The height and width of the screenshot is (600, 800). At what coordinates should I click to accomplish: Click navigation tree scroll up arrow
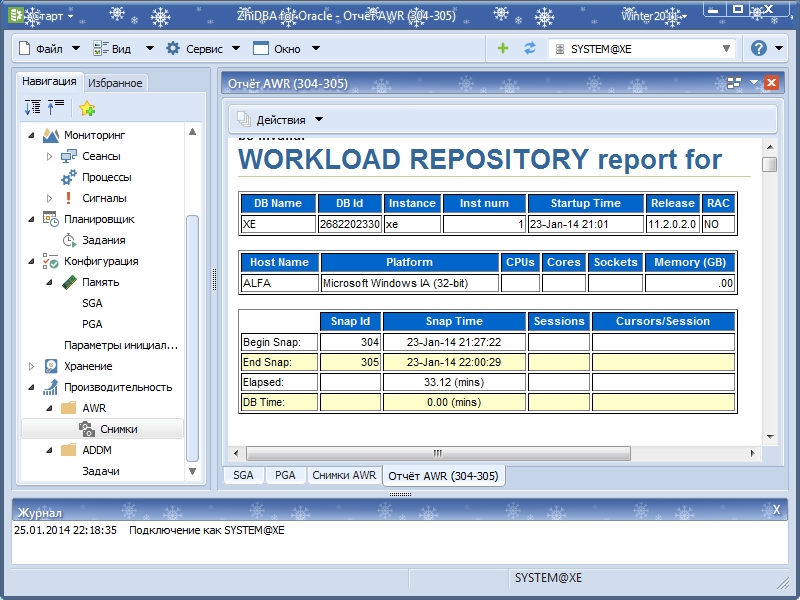tap(192, 132)
